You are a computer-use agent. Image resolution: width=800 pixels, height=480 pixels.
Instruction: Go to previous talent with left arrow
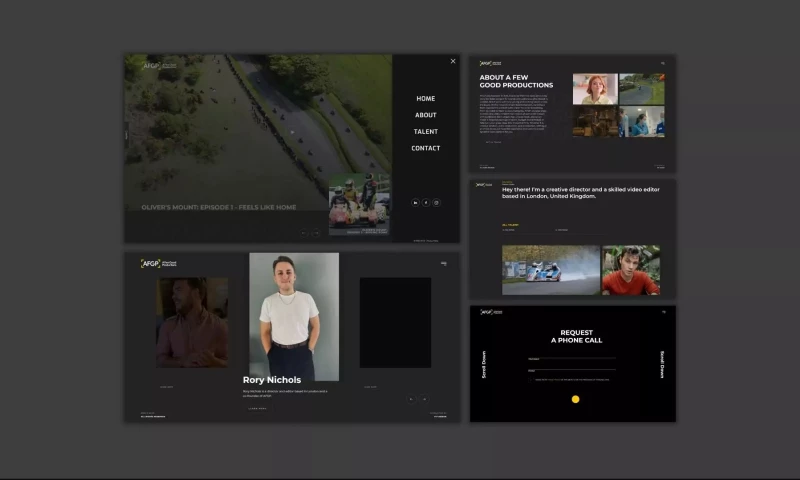(410, 398)
